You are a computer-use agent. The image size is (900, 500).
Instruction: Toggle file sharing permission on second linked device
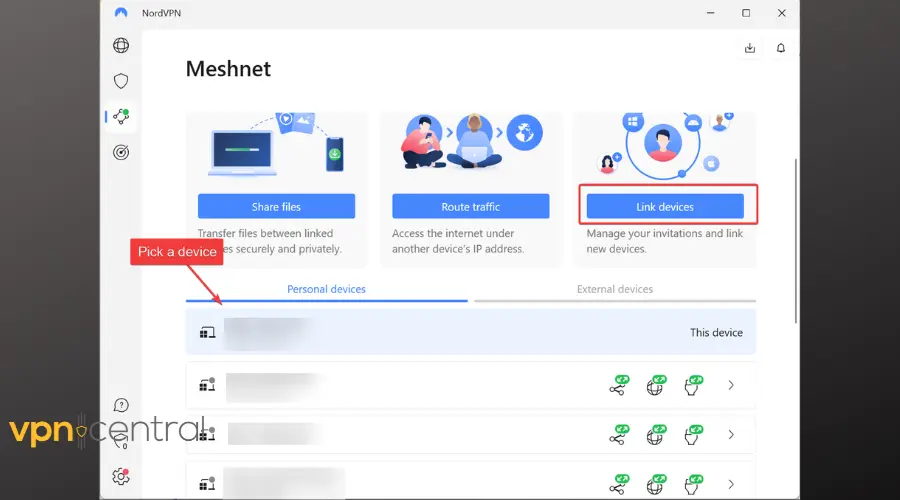(x=619, y=435)
